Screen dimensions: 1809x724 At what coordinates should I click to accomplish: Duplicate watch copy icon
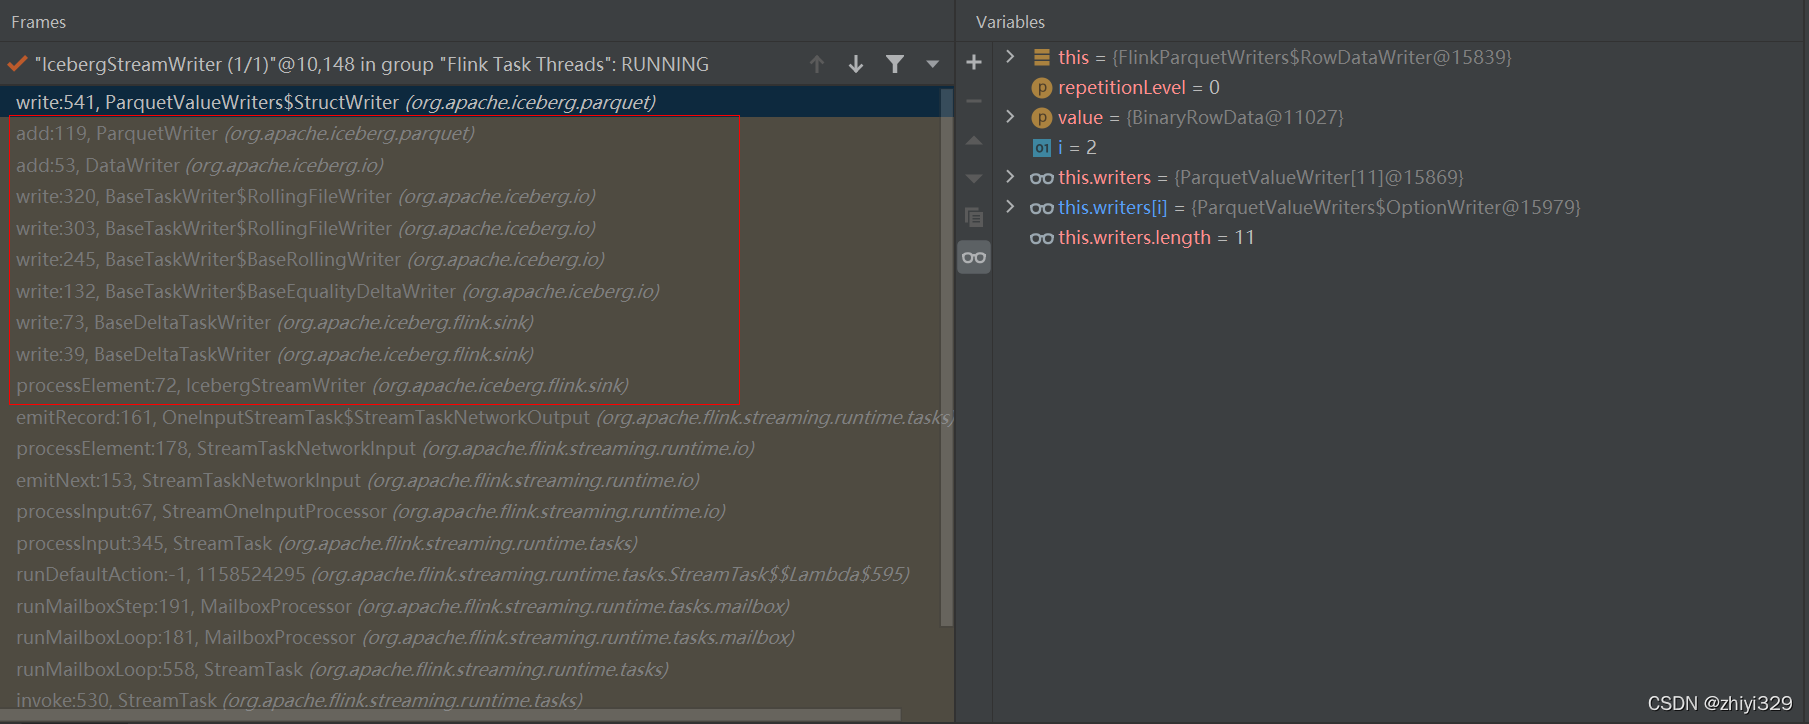(x=974, y=217)
